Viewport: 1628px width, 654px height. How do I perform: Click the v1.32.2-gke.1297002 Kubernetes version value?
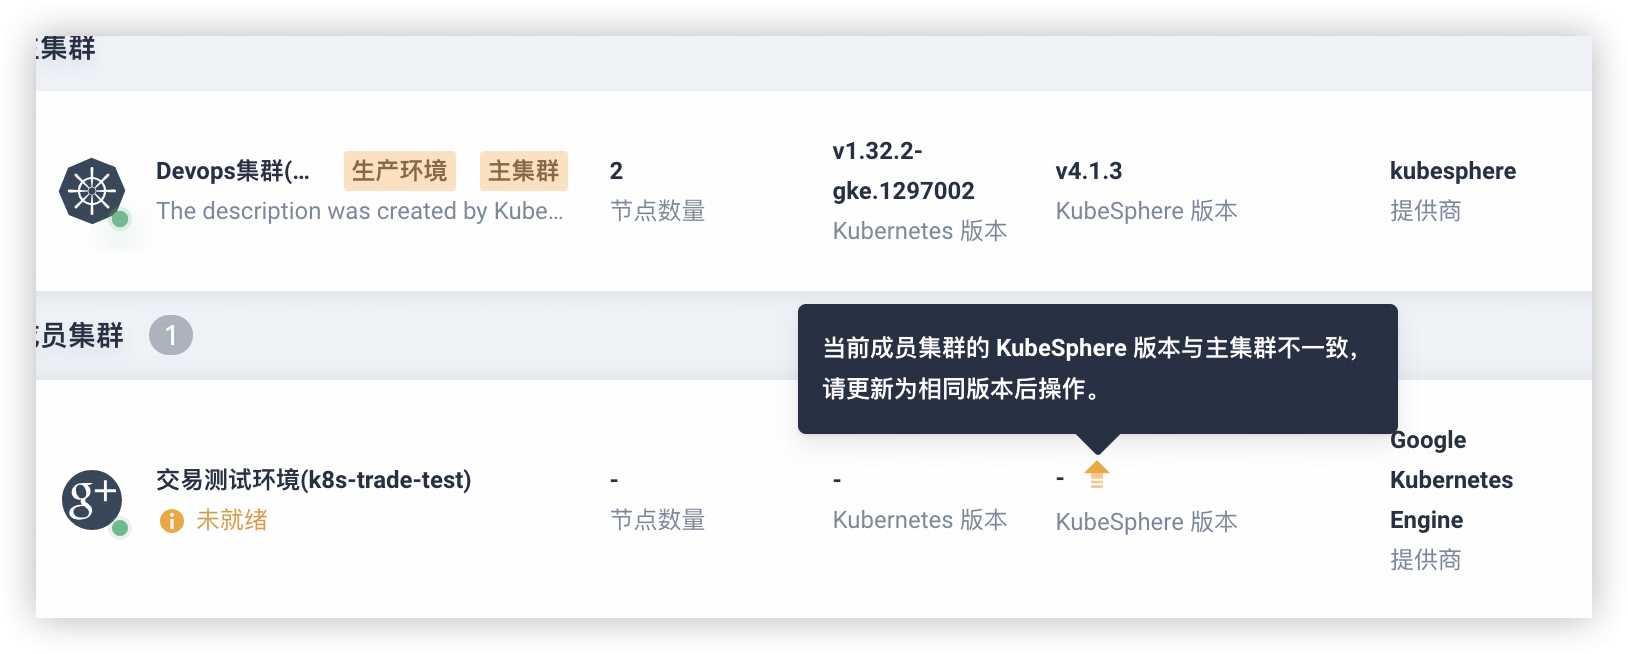coord(902,171)
